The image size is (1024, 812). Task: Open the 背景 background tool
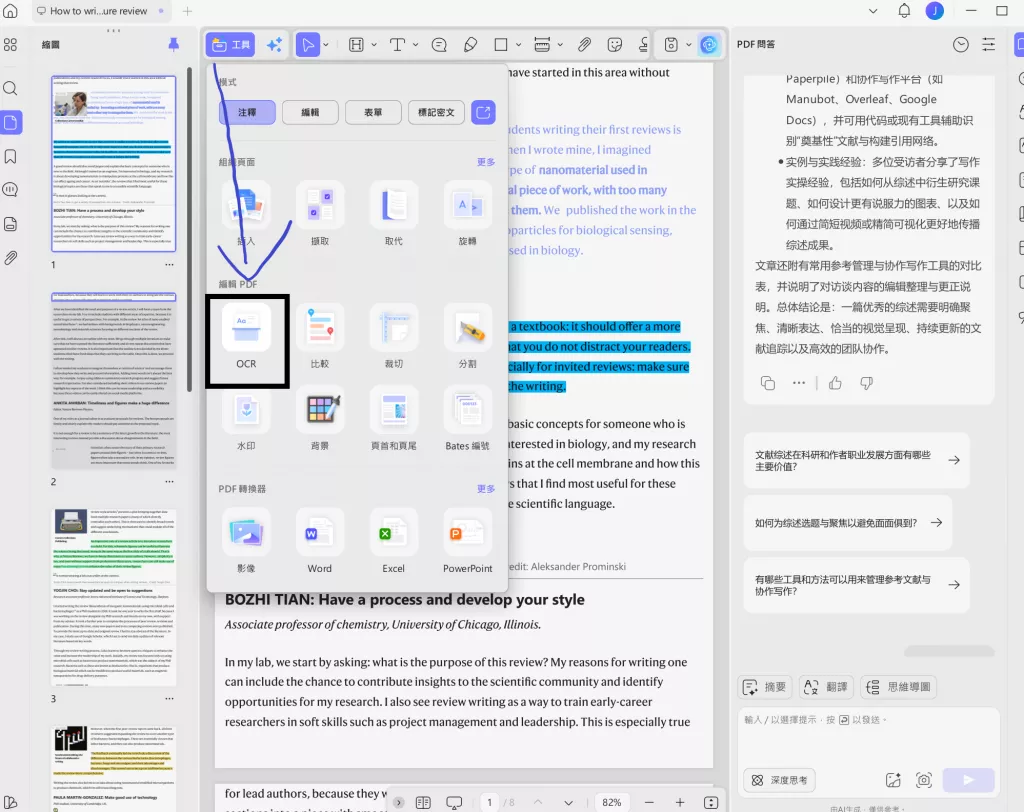tap(320, 420)
